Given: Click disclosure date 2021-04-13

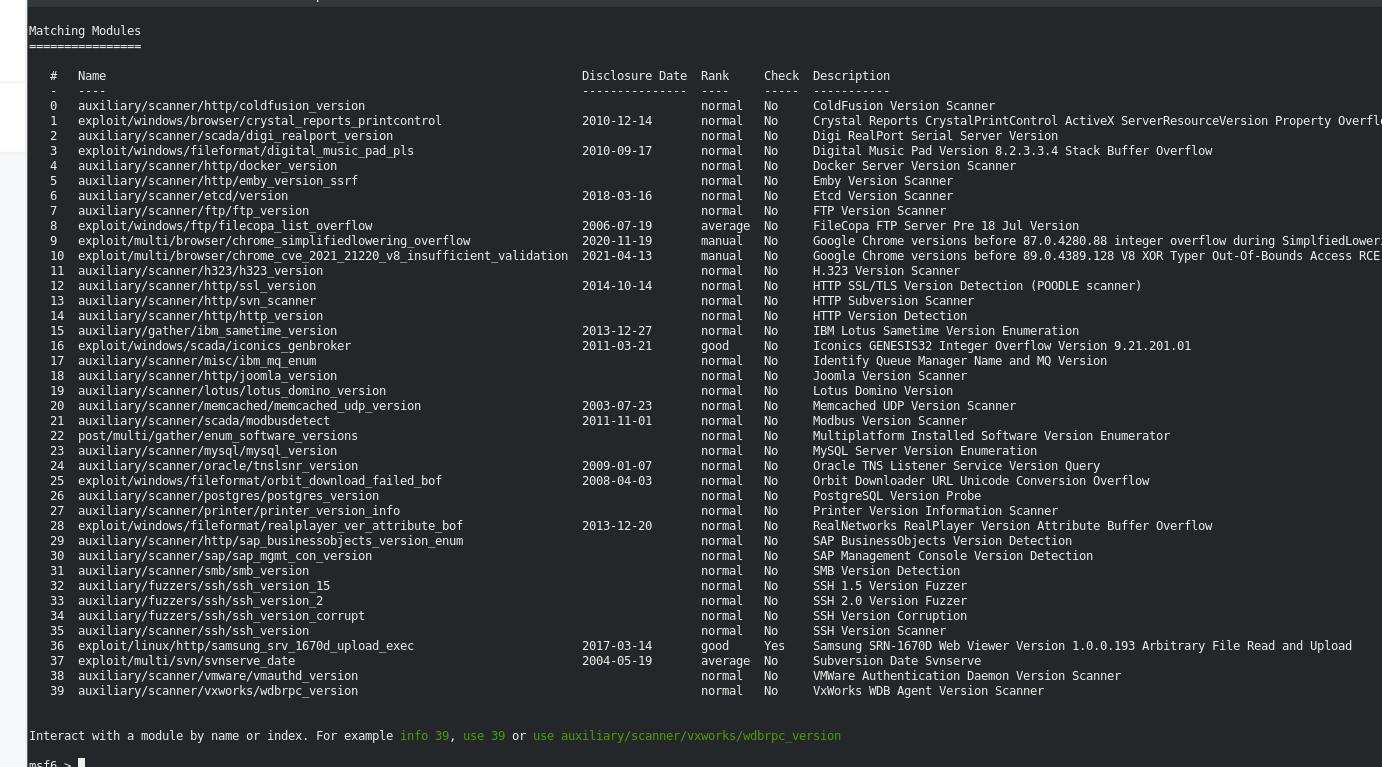Looking at the screenshot, I should click(617, 256).
